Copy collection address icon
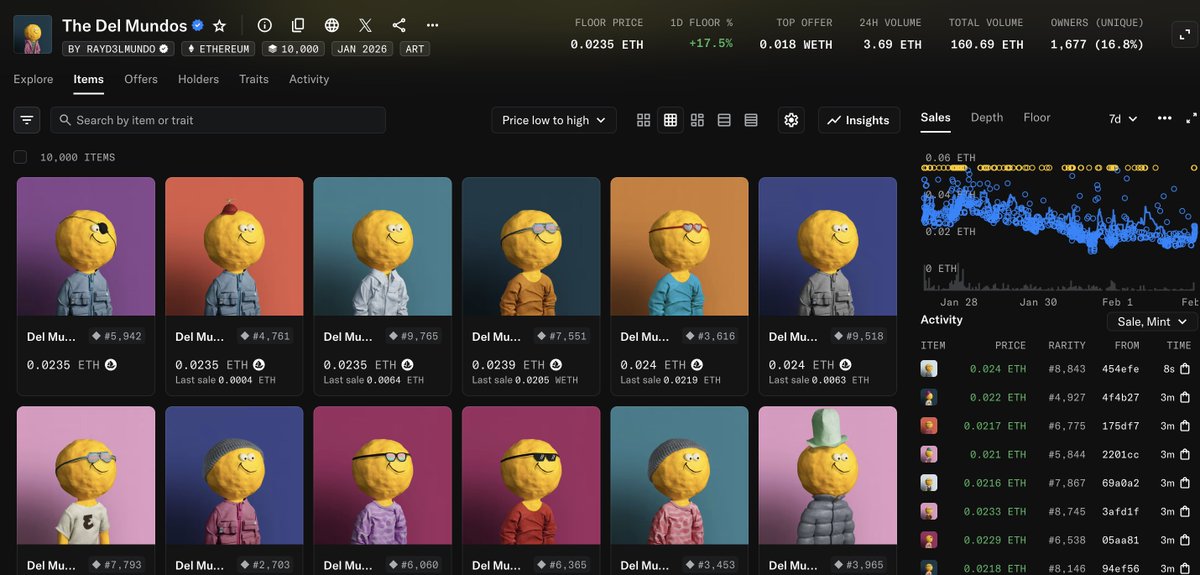 click(x=298, y=25)
